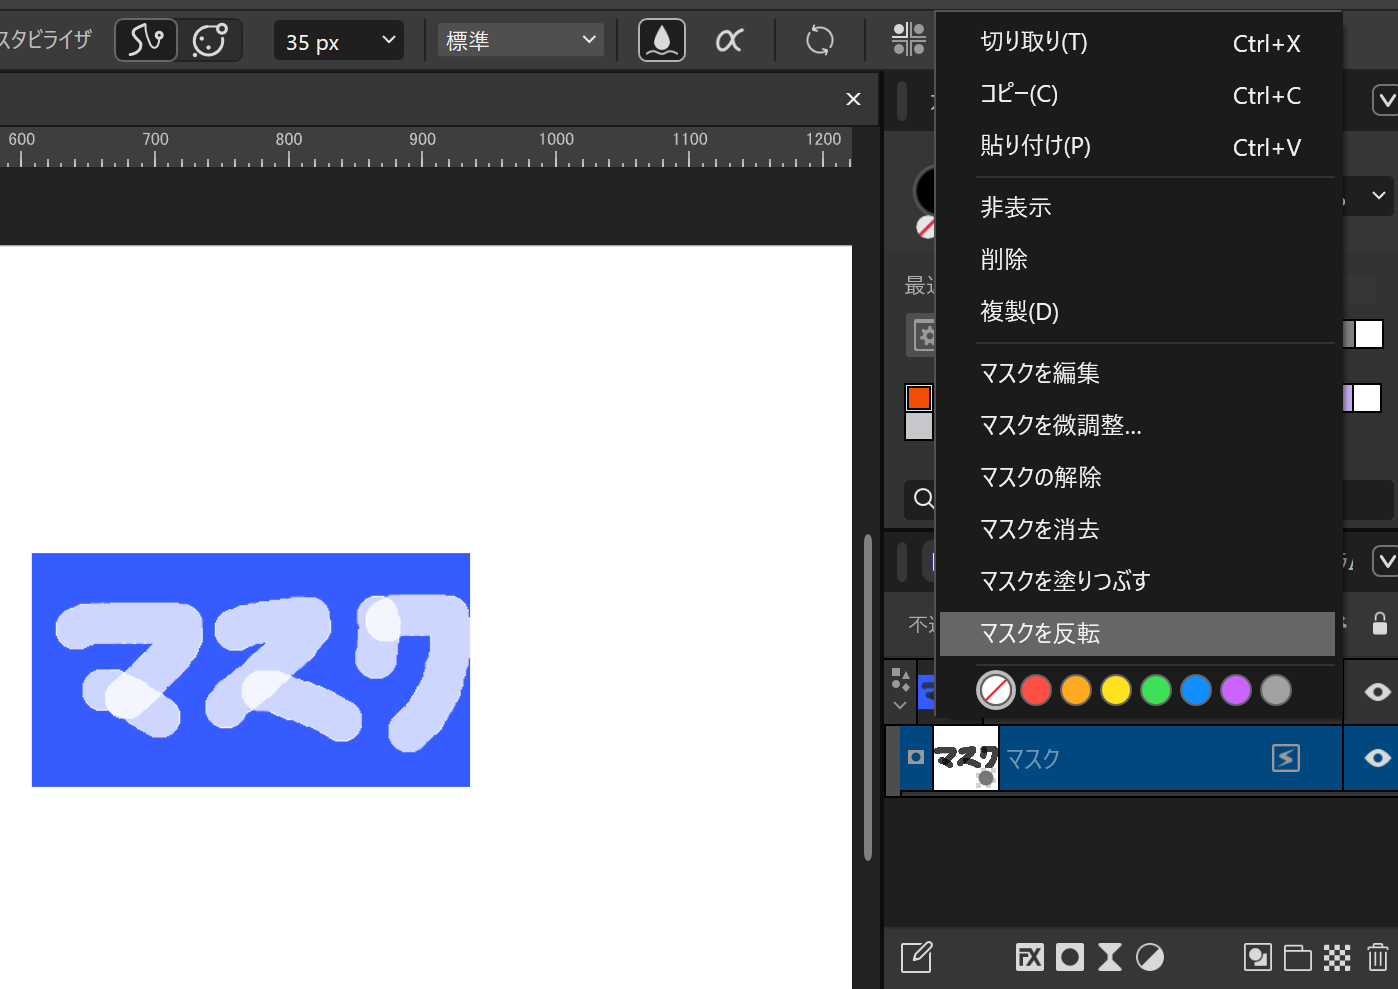Open the Layers panel options chevron
The height and width of the screenshot is (989, 1398).
point(1385,561)
